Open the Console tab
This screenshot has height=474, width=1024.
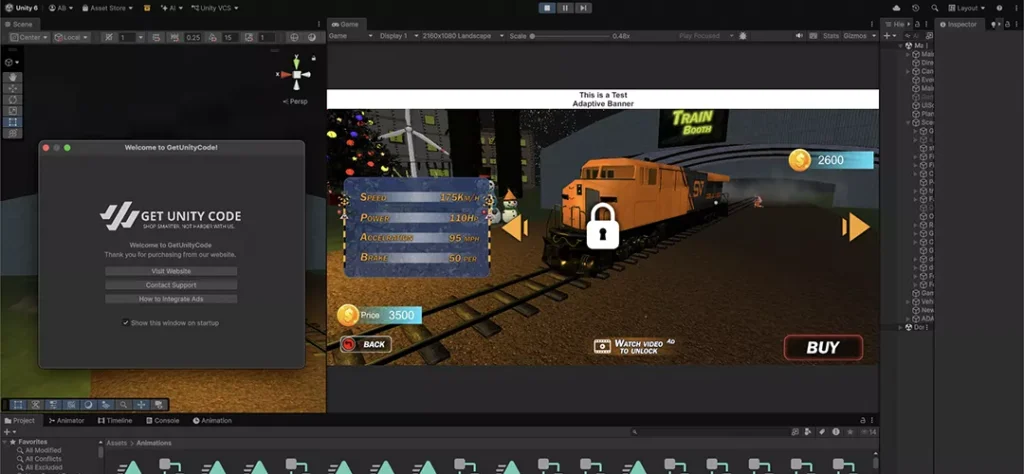pyautogui.click(x=163, y=420)
